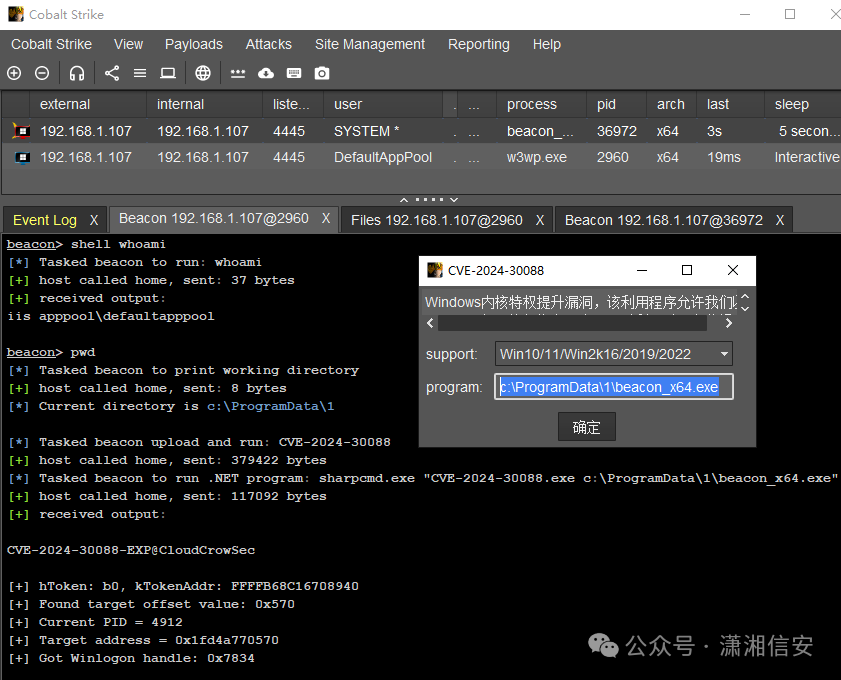Sort sessions by arch column header
841x680 pixels.
coord(670,104)
